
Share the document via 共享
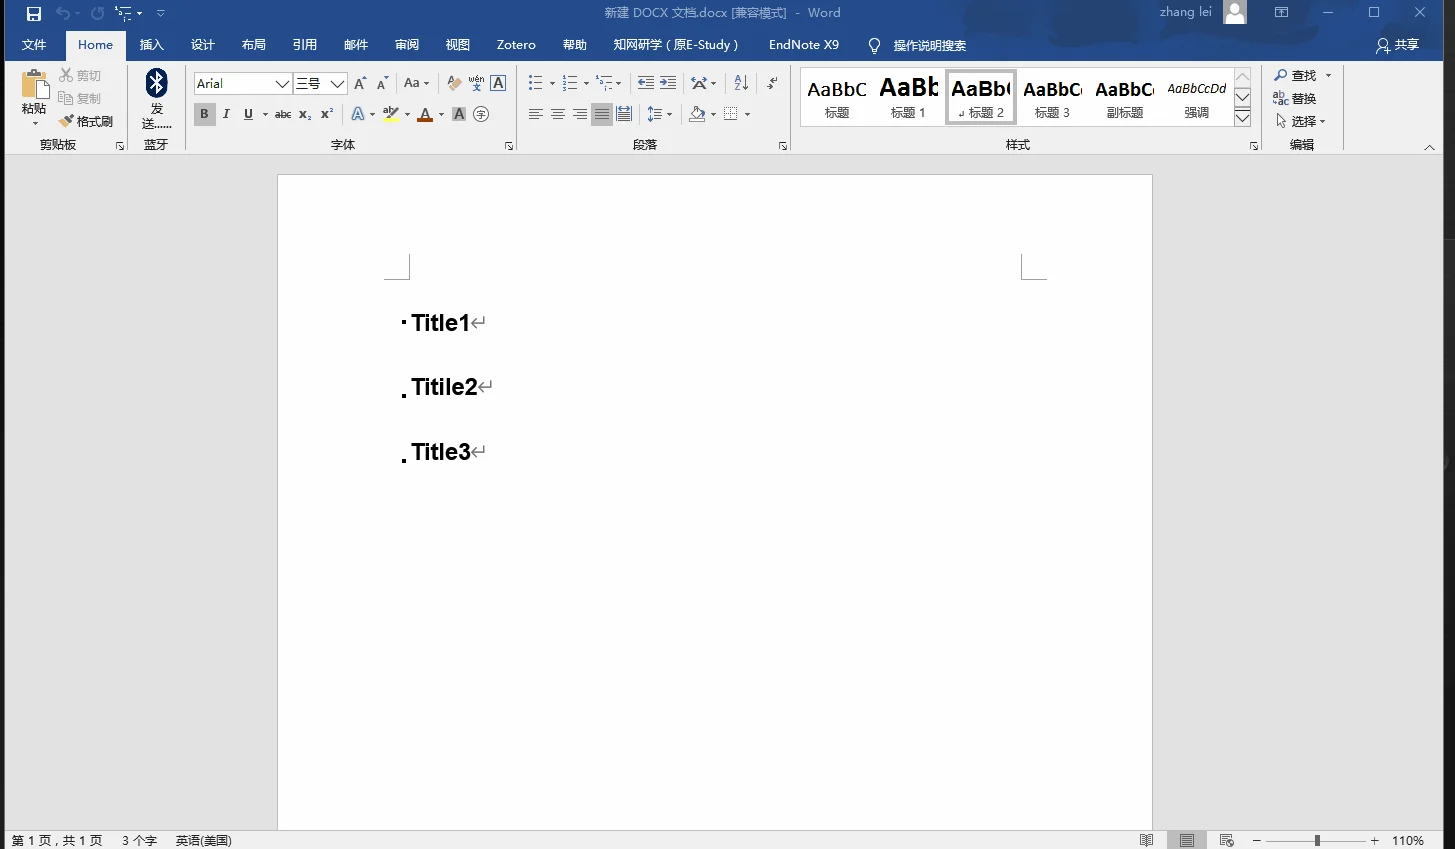tap(1398, 45)
